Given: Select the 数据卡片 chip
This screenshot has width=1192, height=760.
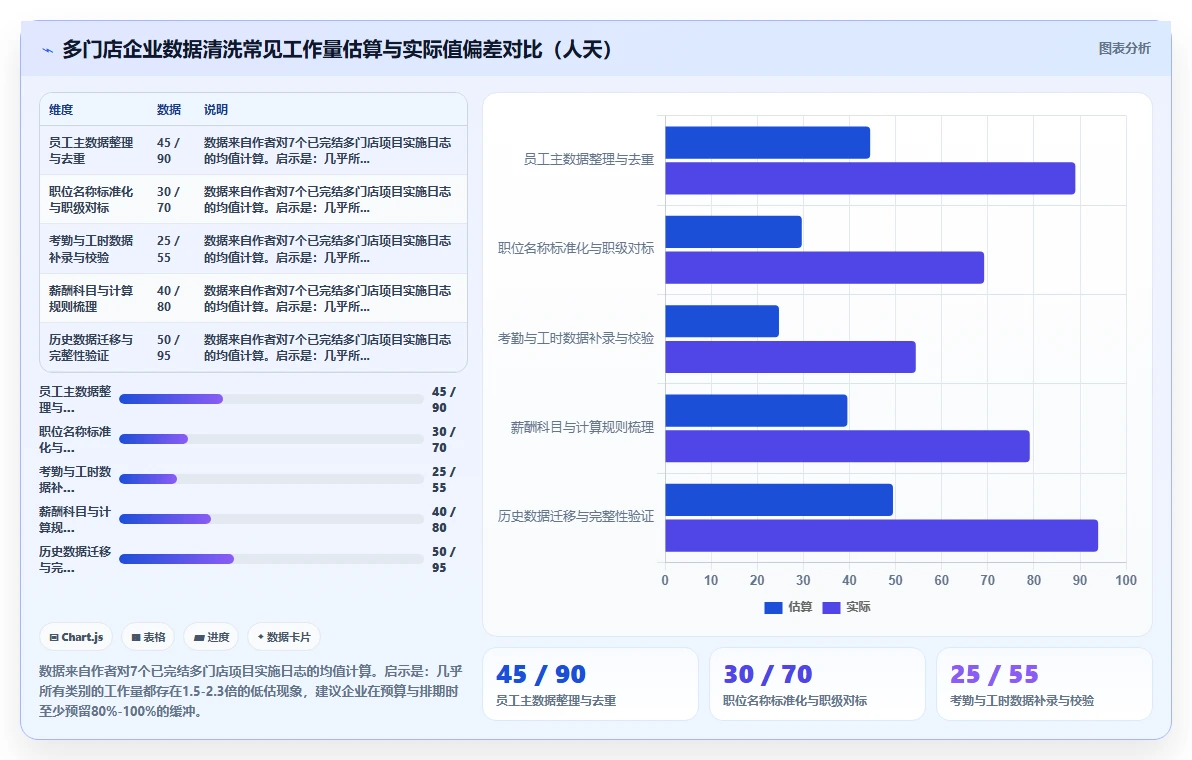Looking at the screenshot, I should [x=284, y=637].
